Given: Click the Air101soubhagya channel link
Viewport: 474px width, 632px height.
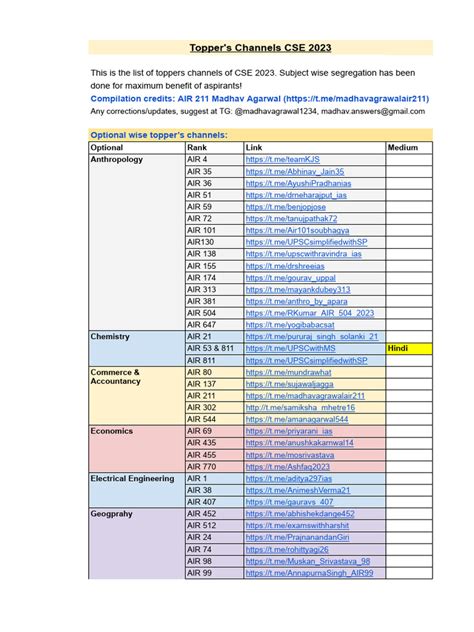Looking at the screenshot, I should [x=297, y=231].
